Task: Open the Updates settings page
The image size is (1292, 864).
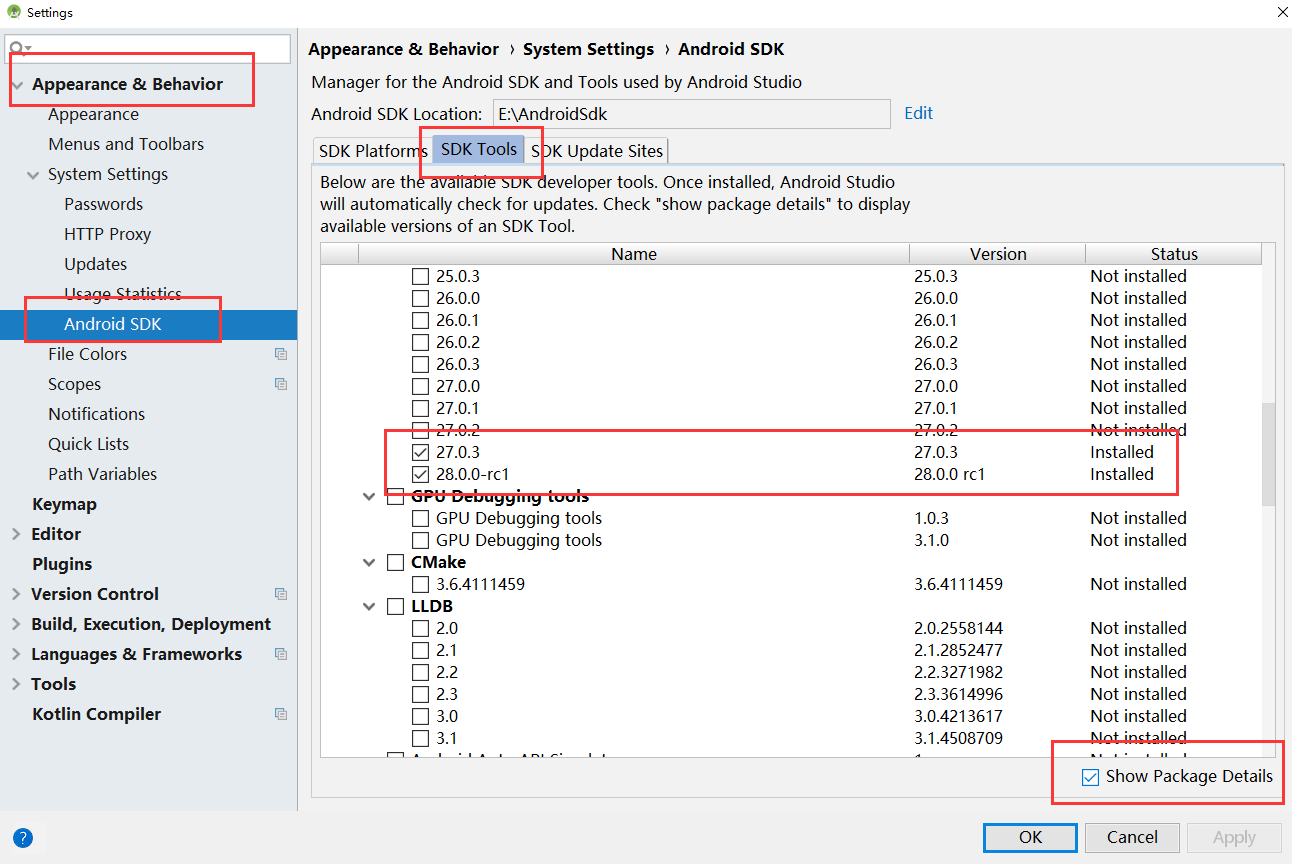Action: 95,264
